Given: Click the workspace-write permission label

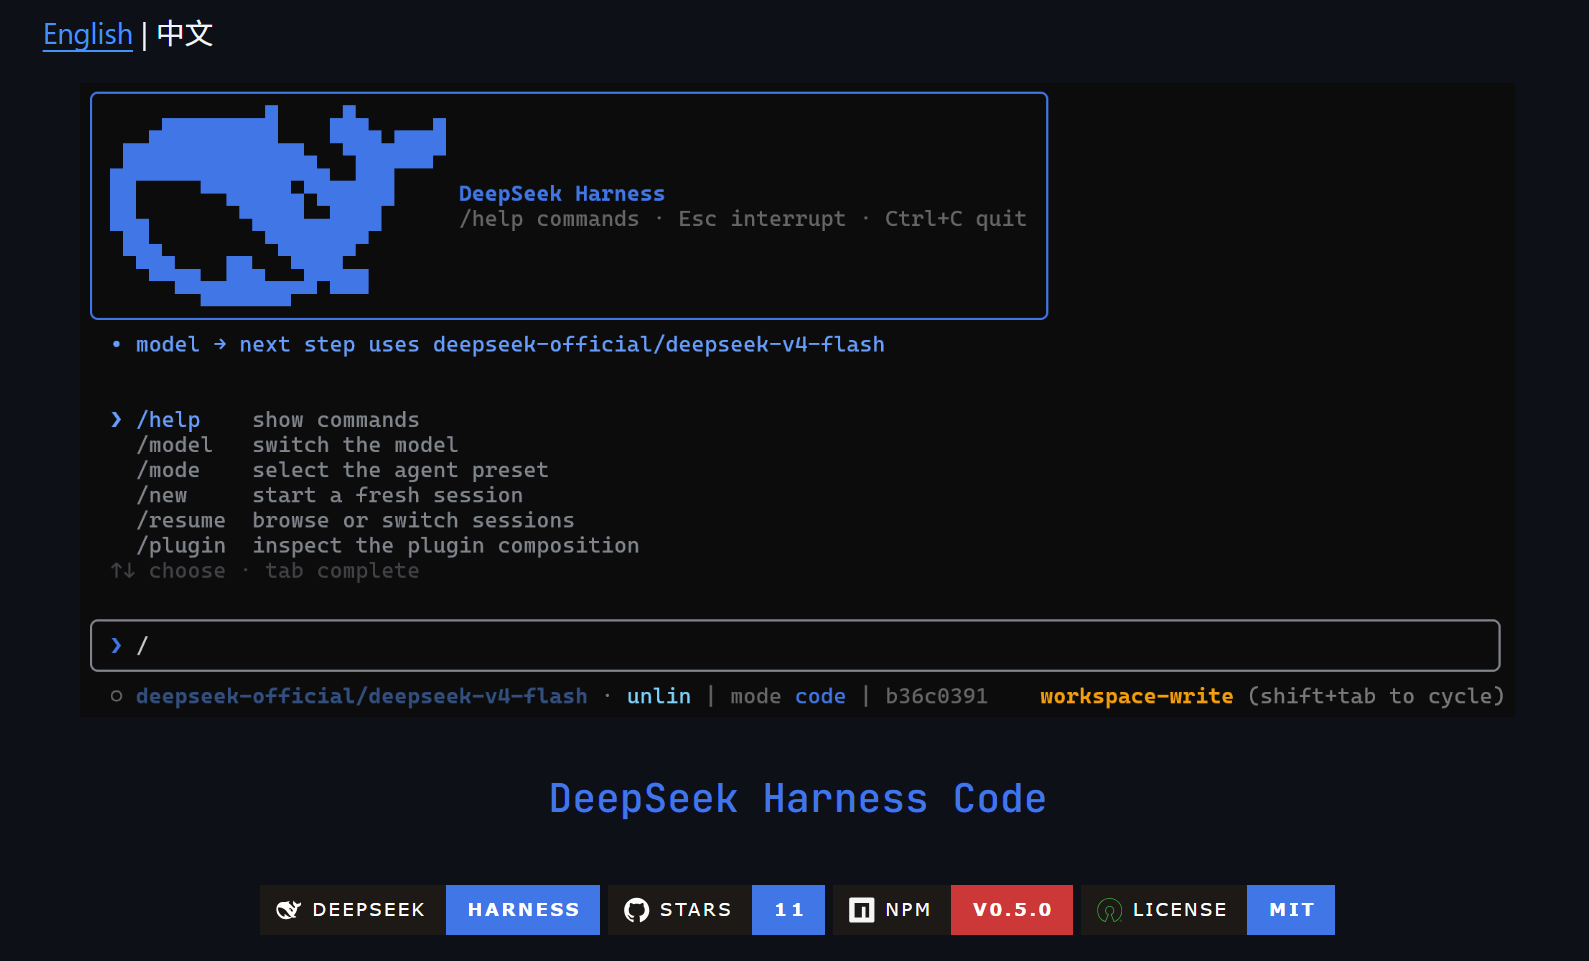Looking at the screenshot, I should point(1136,696).
